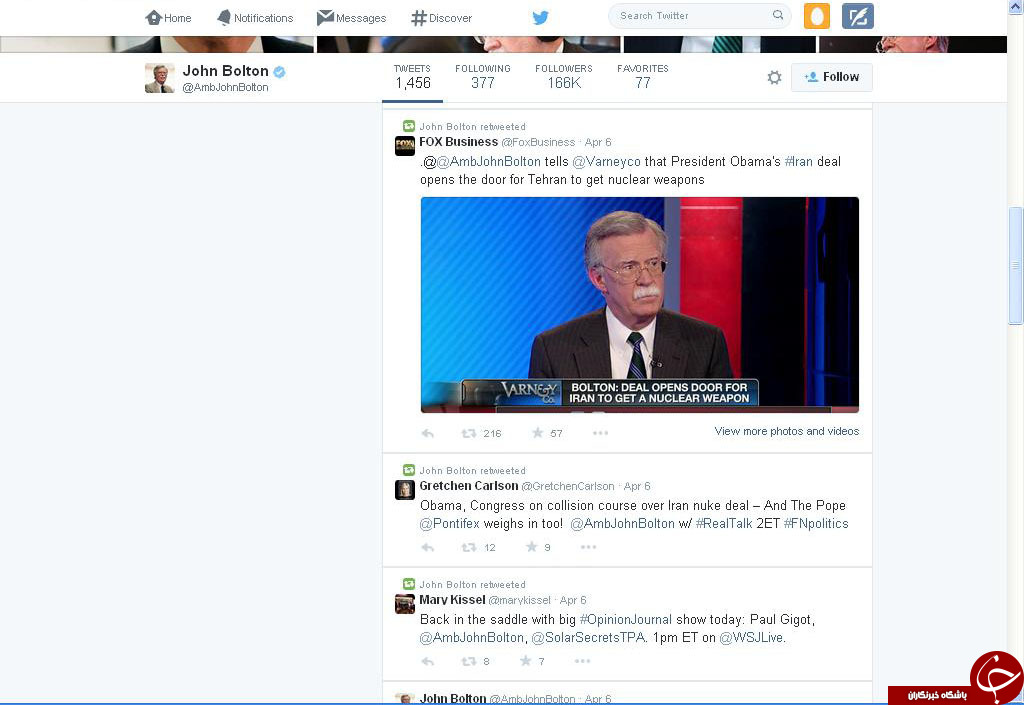This screenshot has width=1024, height=705.
Task: Open the Bolton Varney & Co. video image
Action: pos(639,304)
